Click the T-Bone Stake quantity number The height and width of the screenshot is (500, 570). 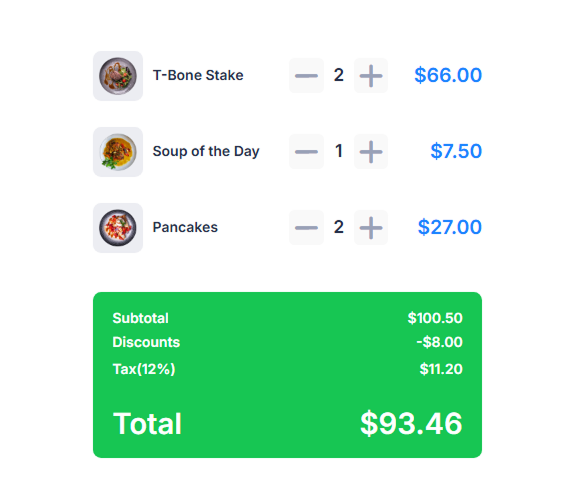point(338,75)
